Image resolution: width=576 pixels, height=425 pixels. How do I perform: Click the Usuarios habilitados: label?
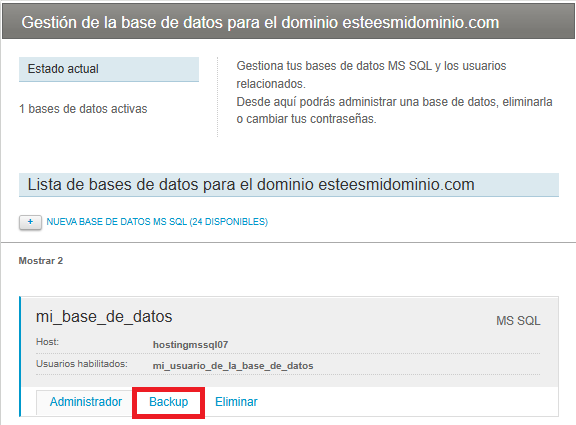[x=82, y=364]
